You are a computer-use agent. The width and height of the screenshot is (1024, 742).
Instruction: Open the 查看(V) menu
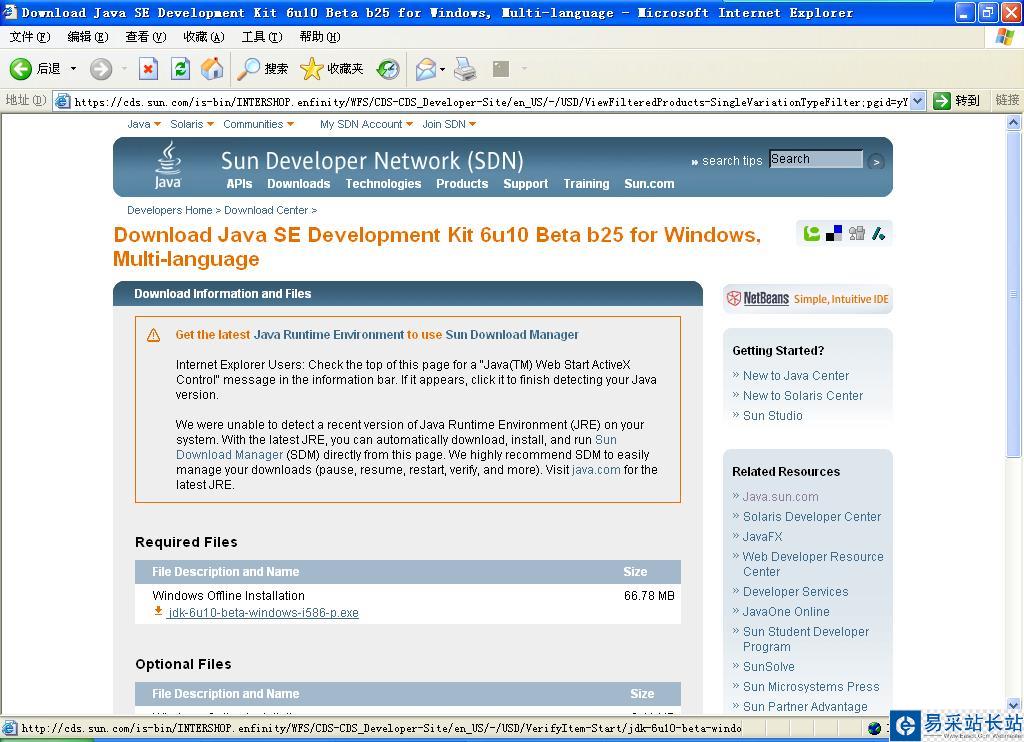[x=146, y=37]
